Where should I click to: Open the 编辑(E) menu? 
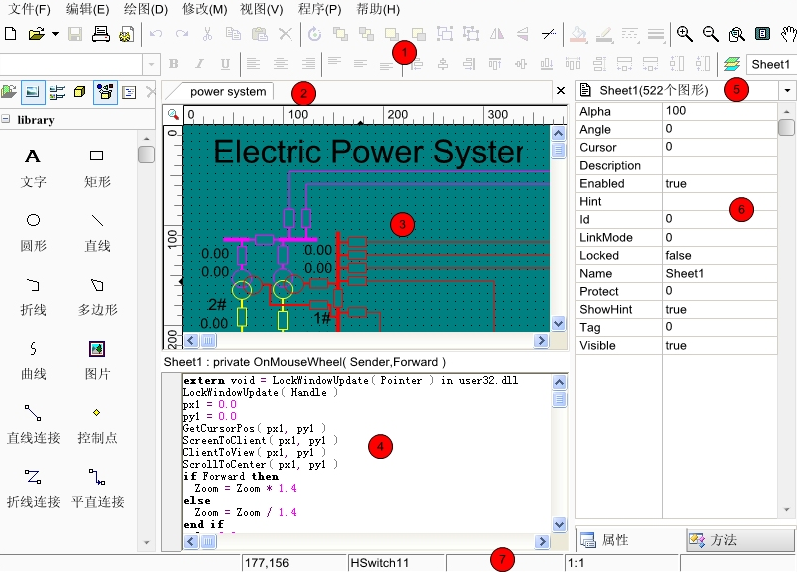click(x=88, y=9)
